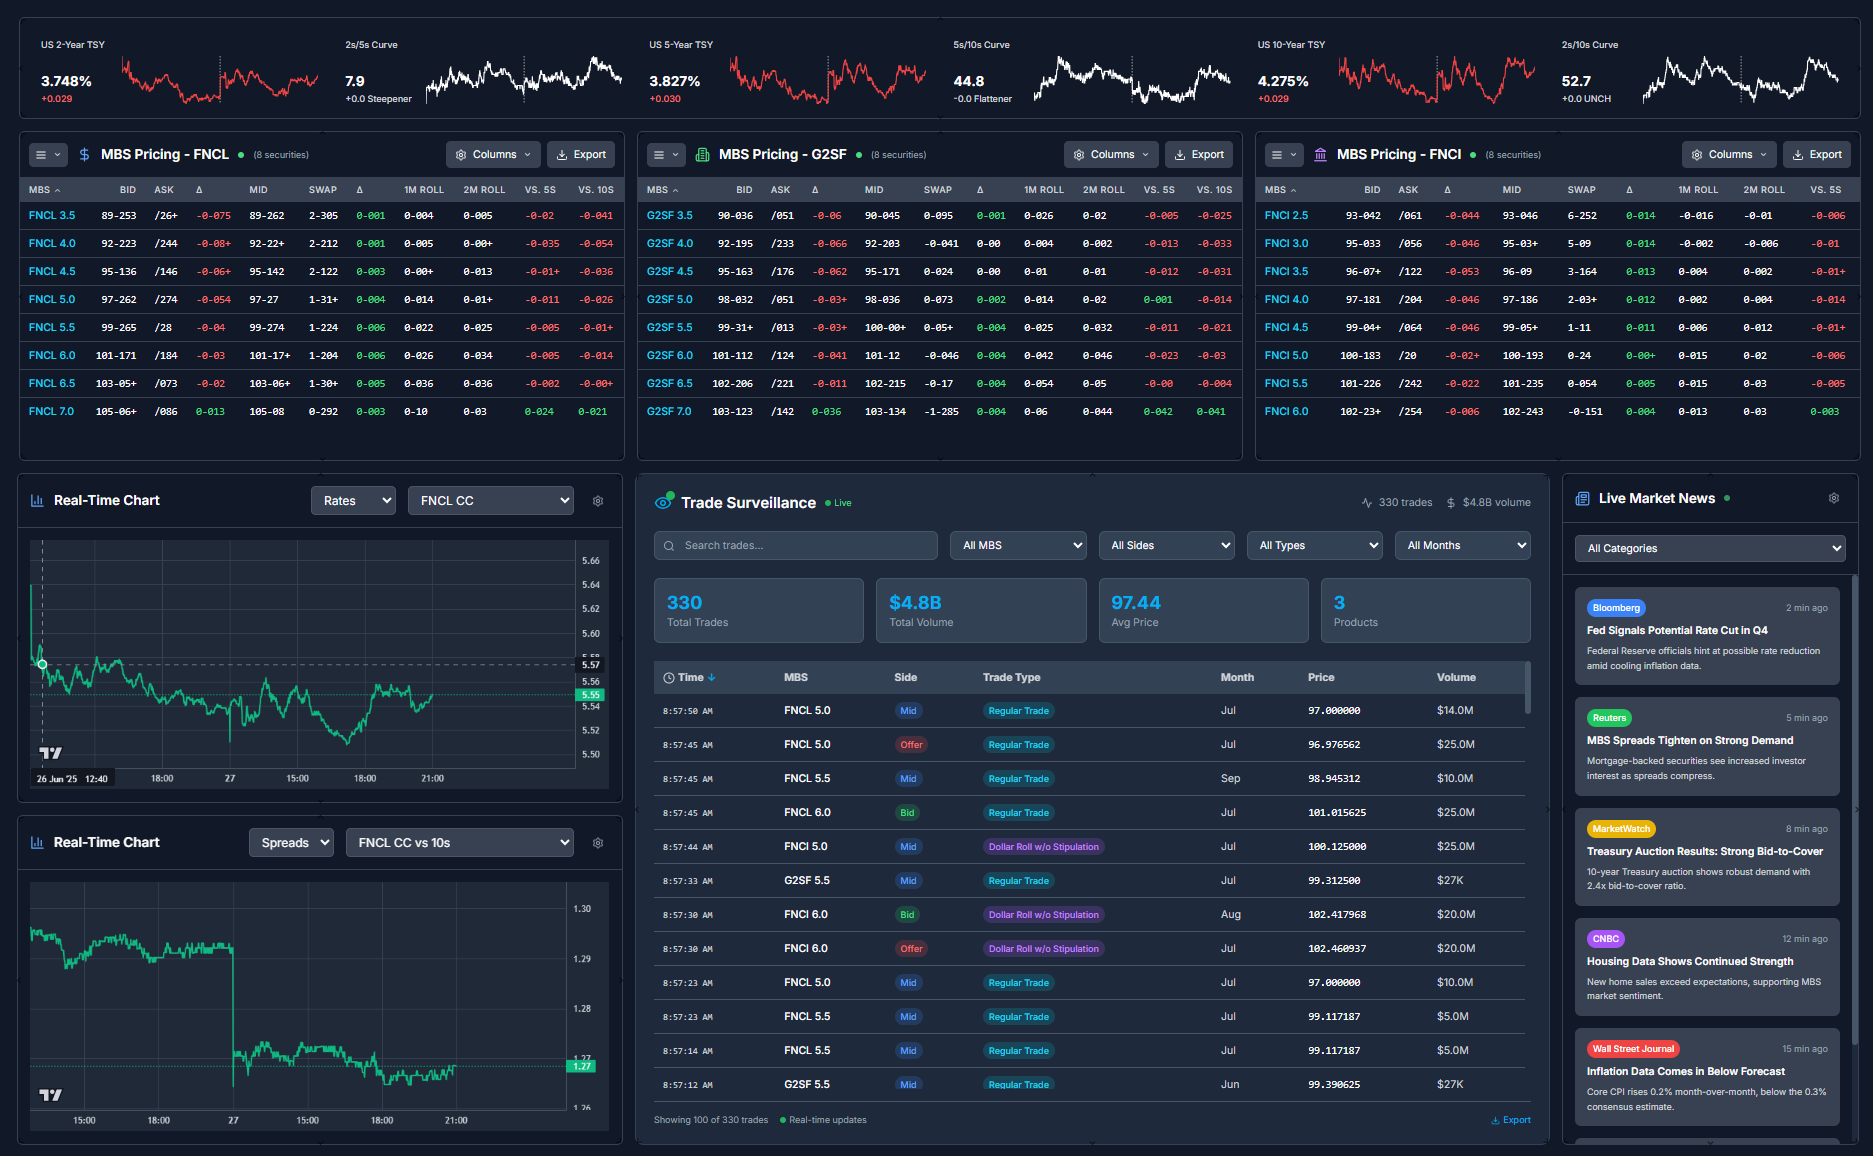Click the eye icon next to Trade Surveillance
1873x1156 pixels.
(x=664, y=501)
